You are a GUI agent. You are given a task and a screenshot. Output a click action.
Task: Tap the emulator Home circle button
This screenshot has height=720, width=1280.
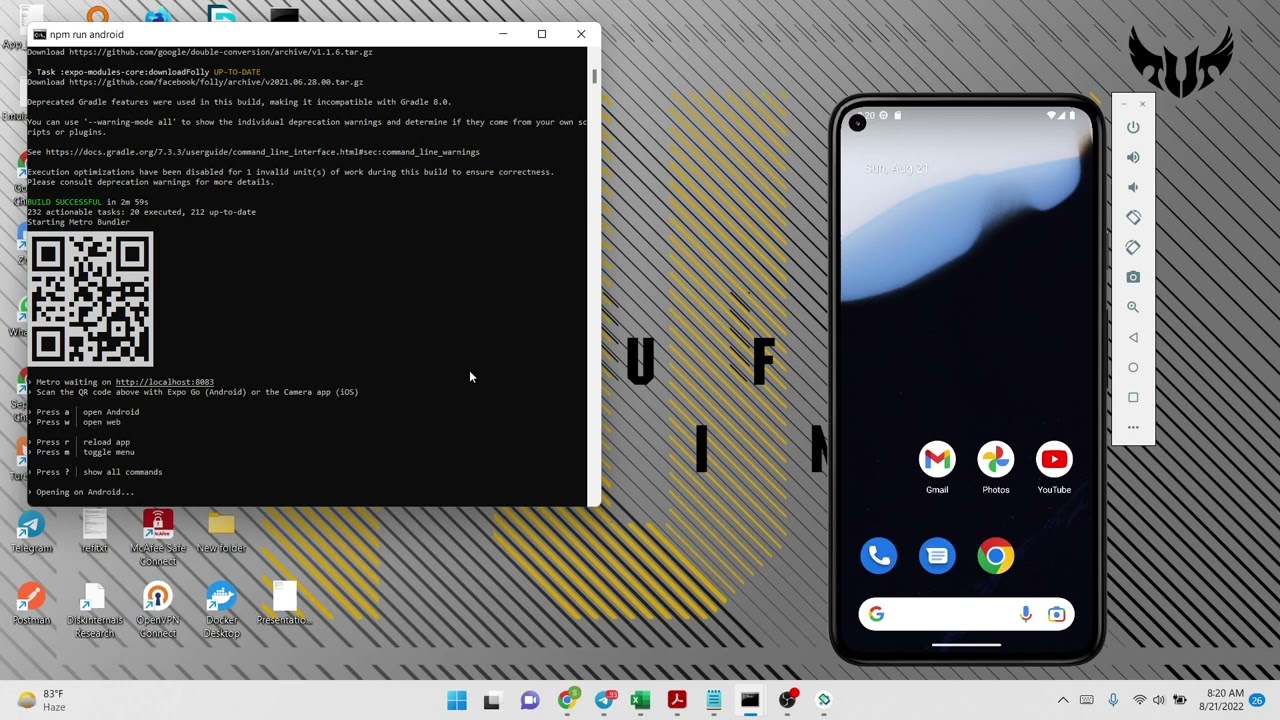coord(1133,367)
